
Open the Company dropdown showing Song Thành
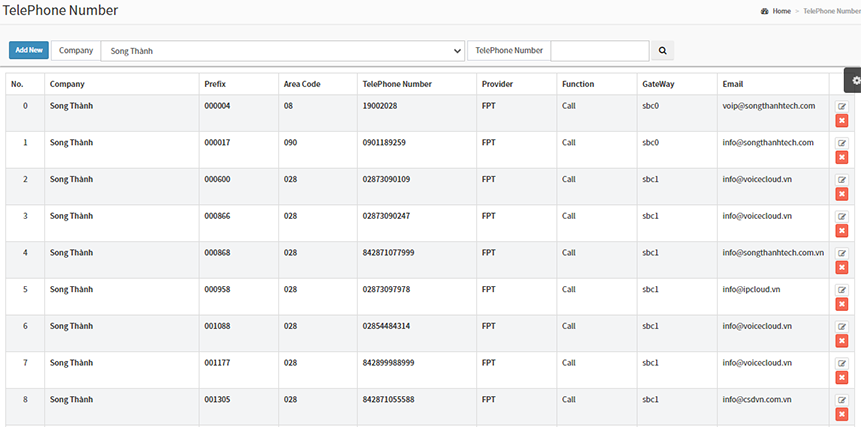pos(283,51)
